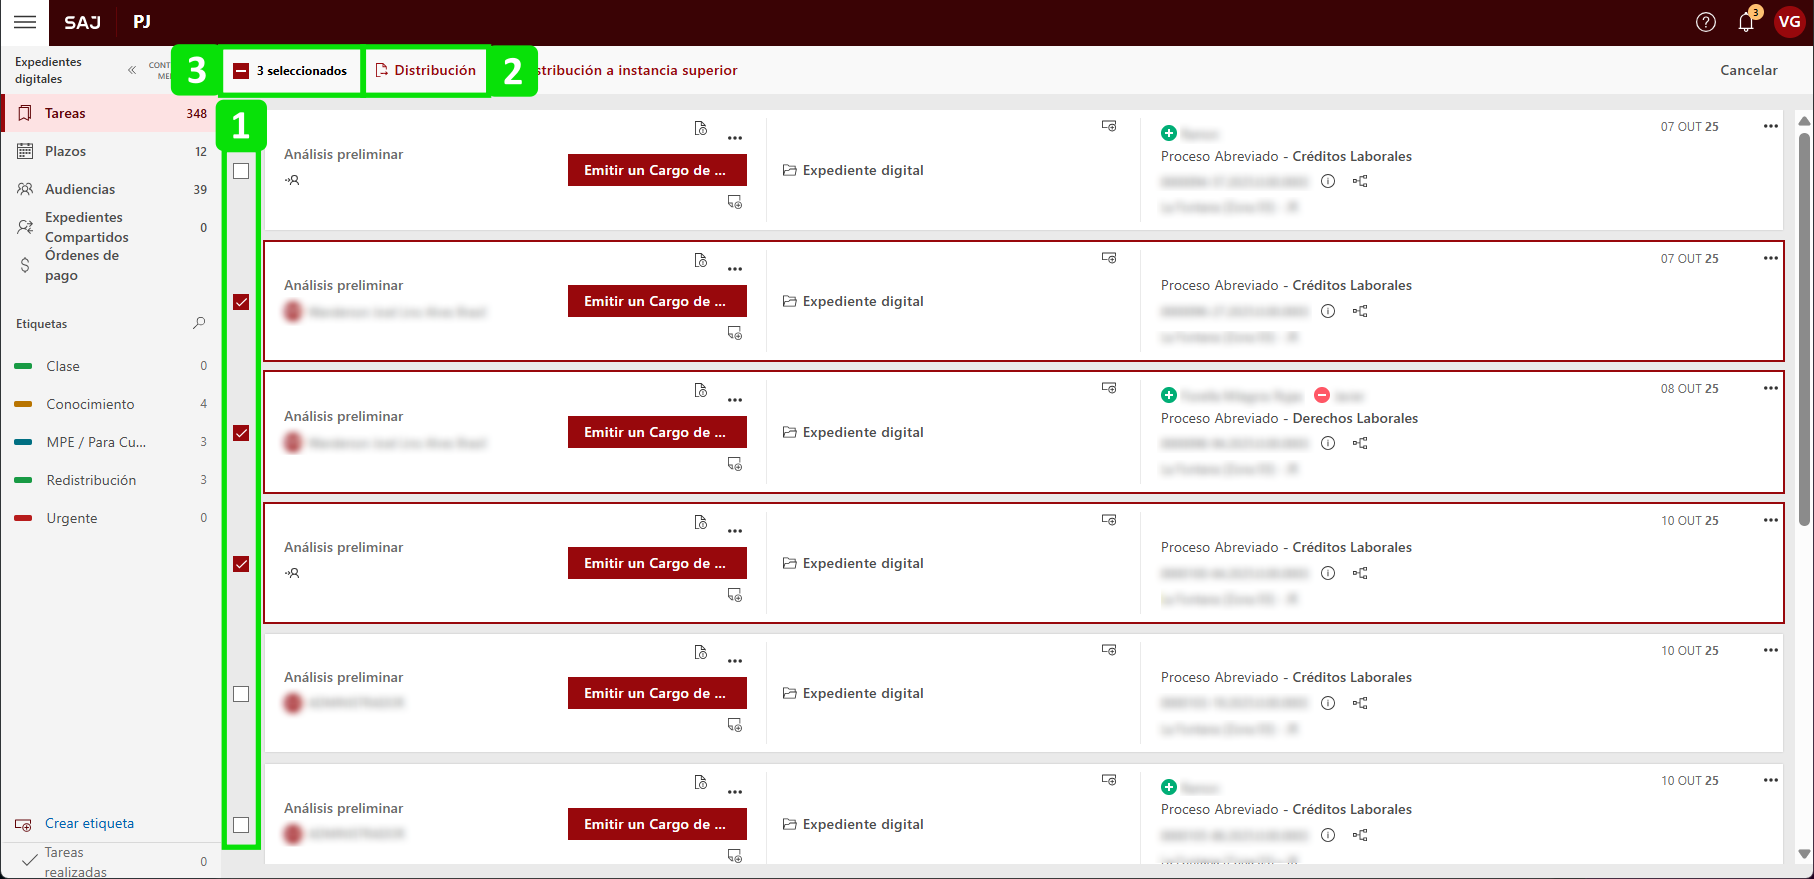Click Cancelar to clear selection
This screenshot has height=879, width=1814.
coord(1748,70)
